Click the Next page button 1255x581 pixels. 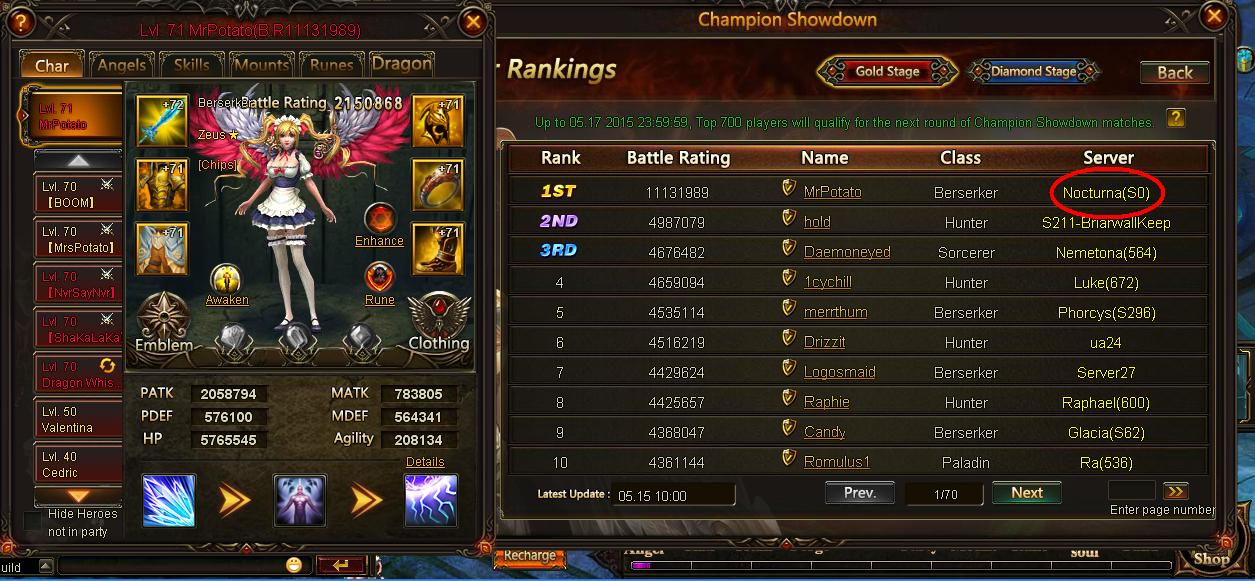(1027, 492)
